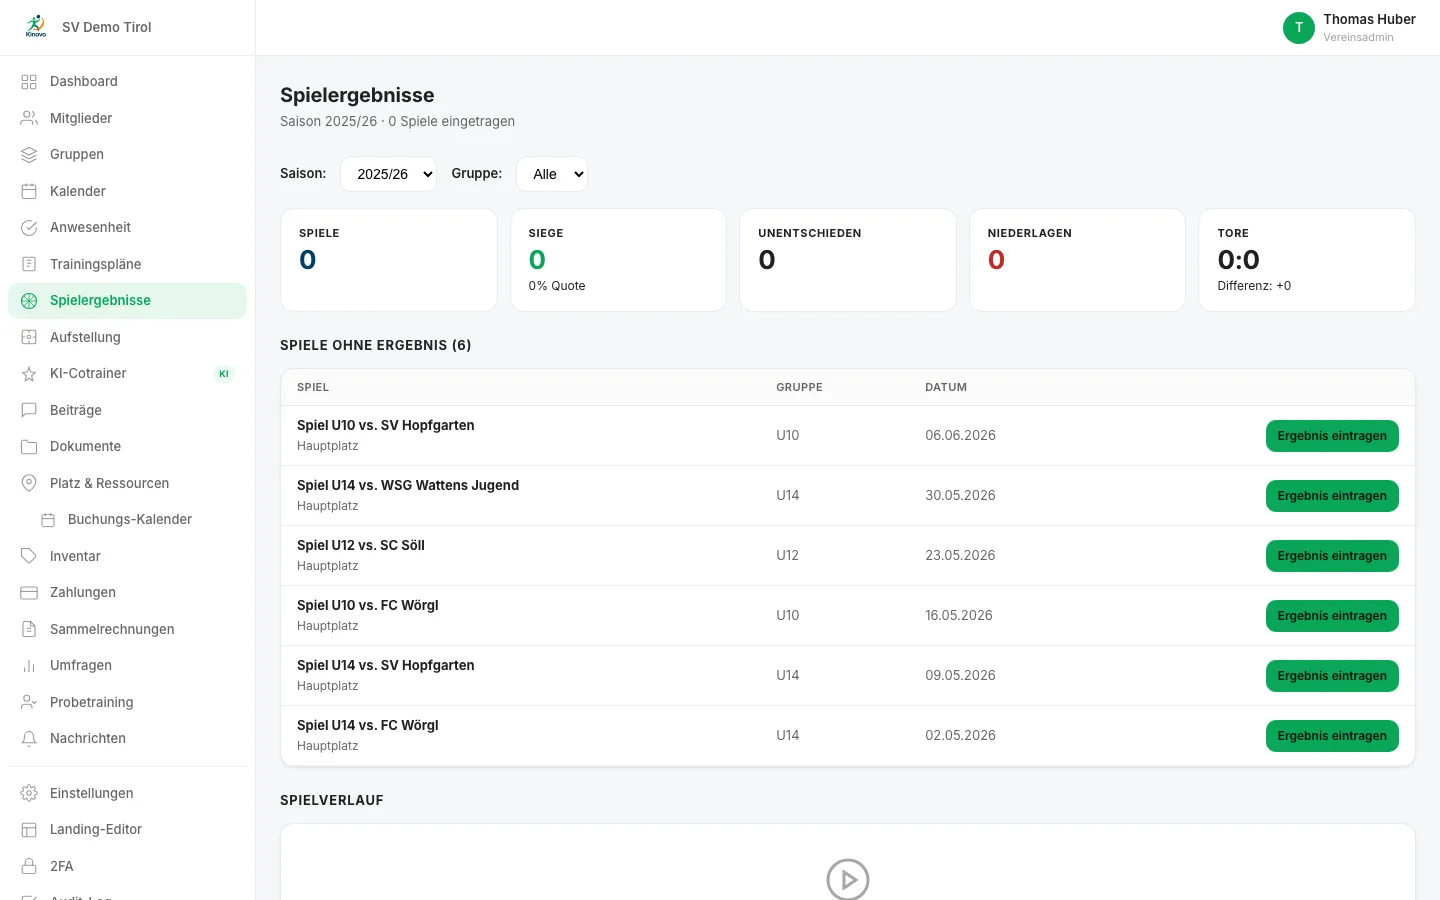Click the KI-Cotrainer star icon
The height and width of the screenshot is (900, 1440).
coord(29,374)
